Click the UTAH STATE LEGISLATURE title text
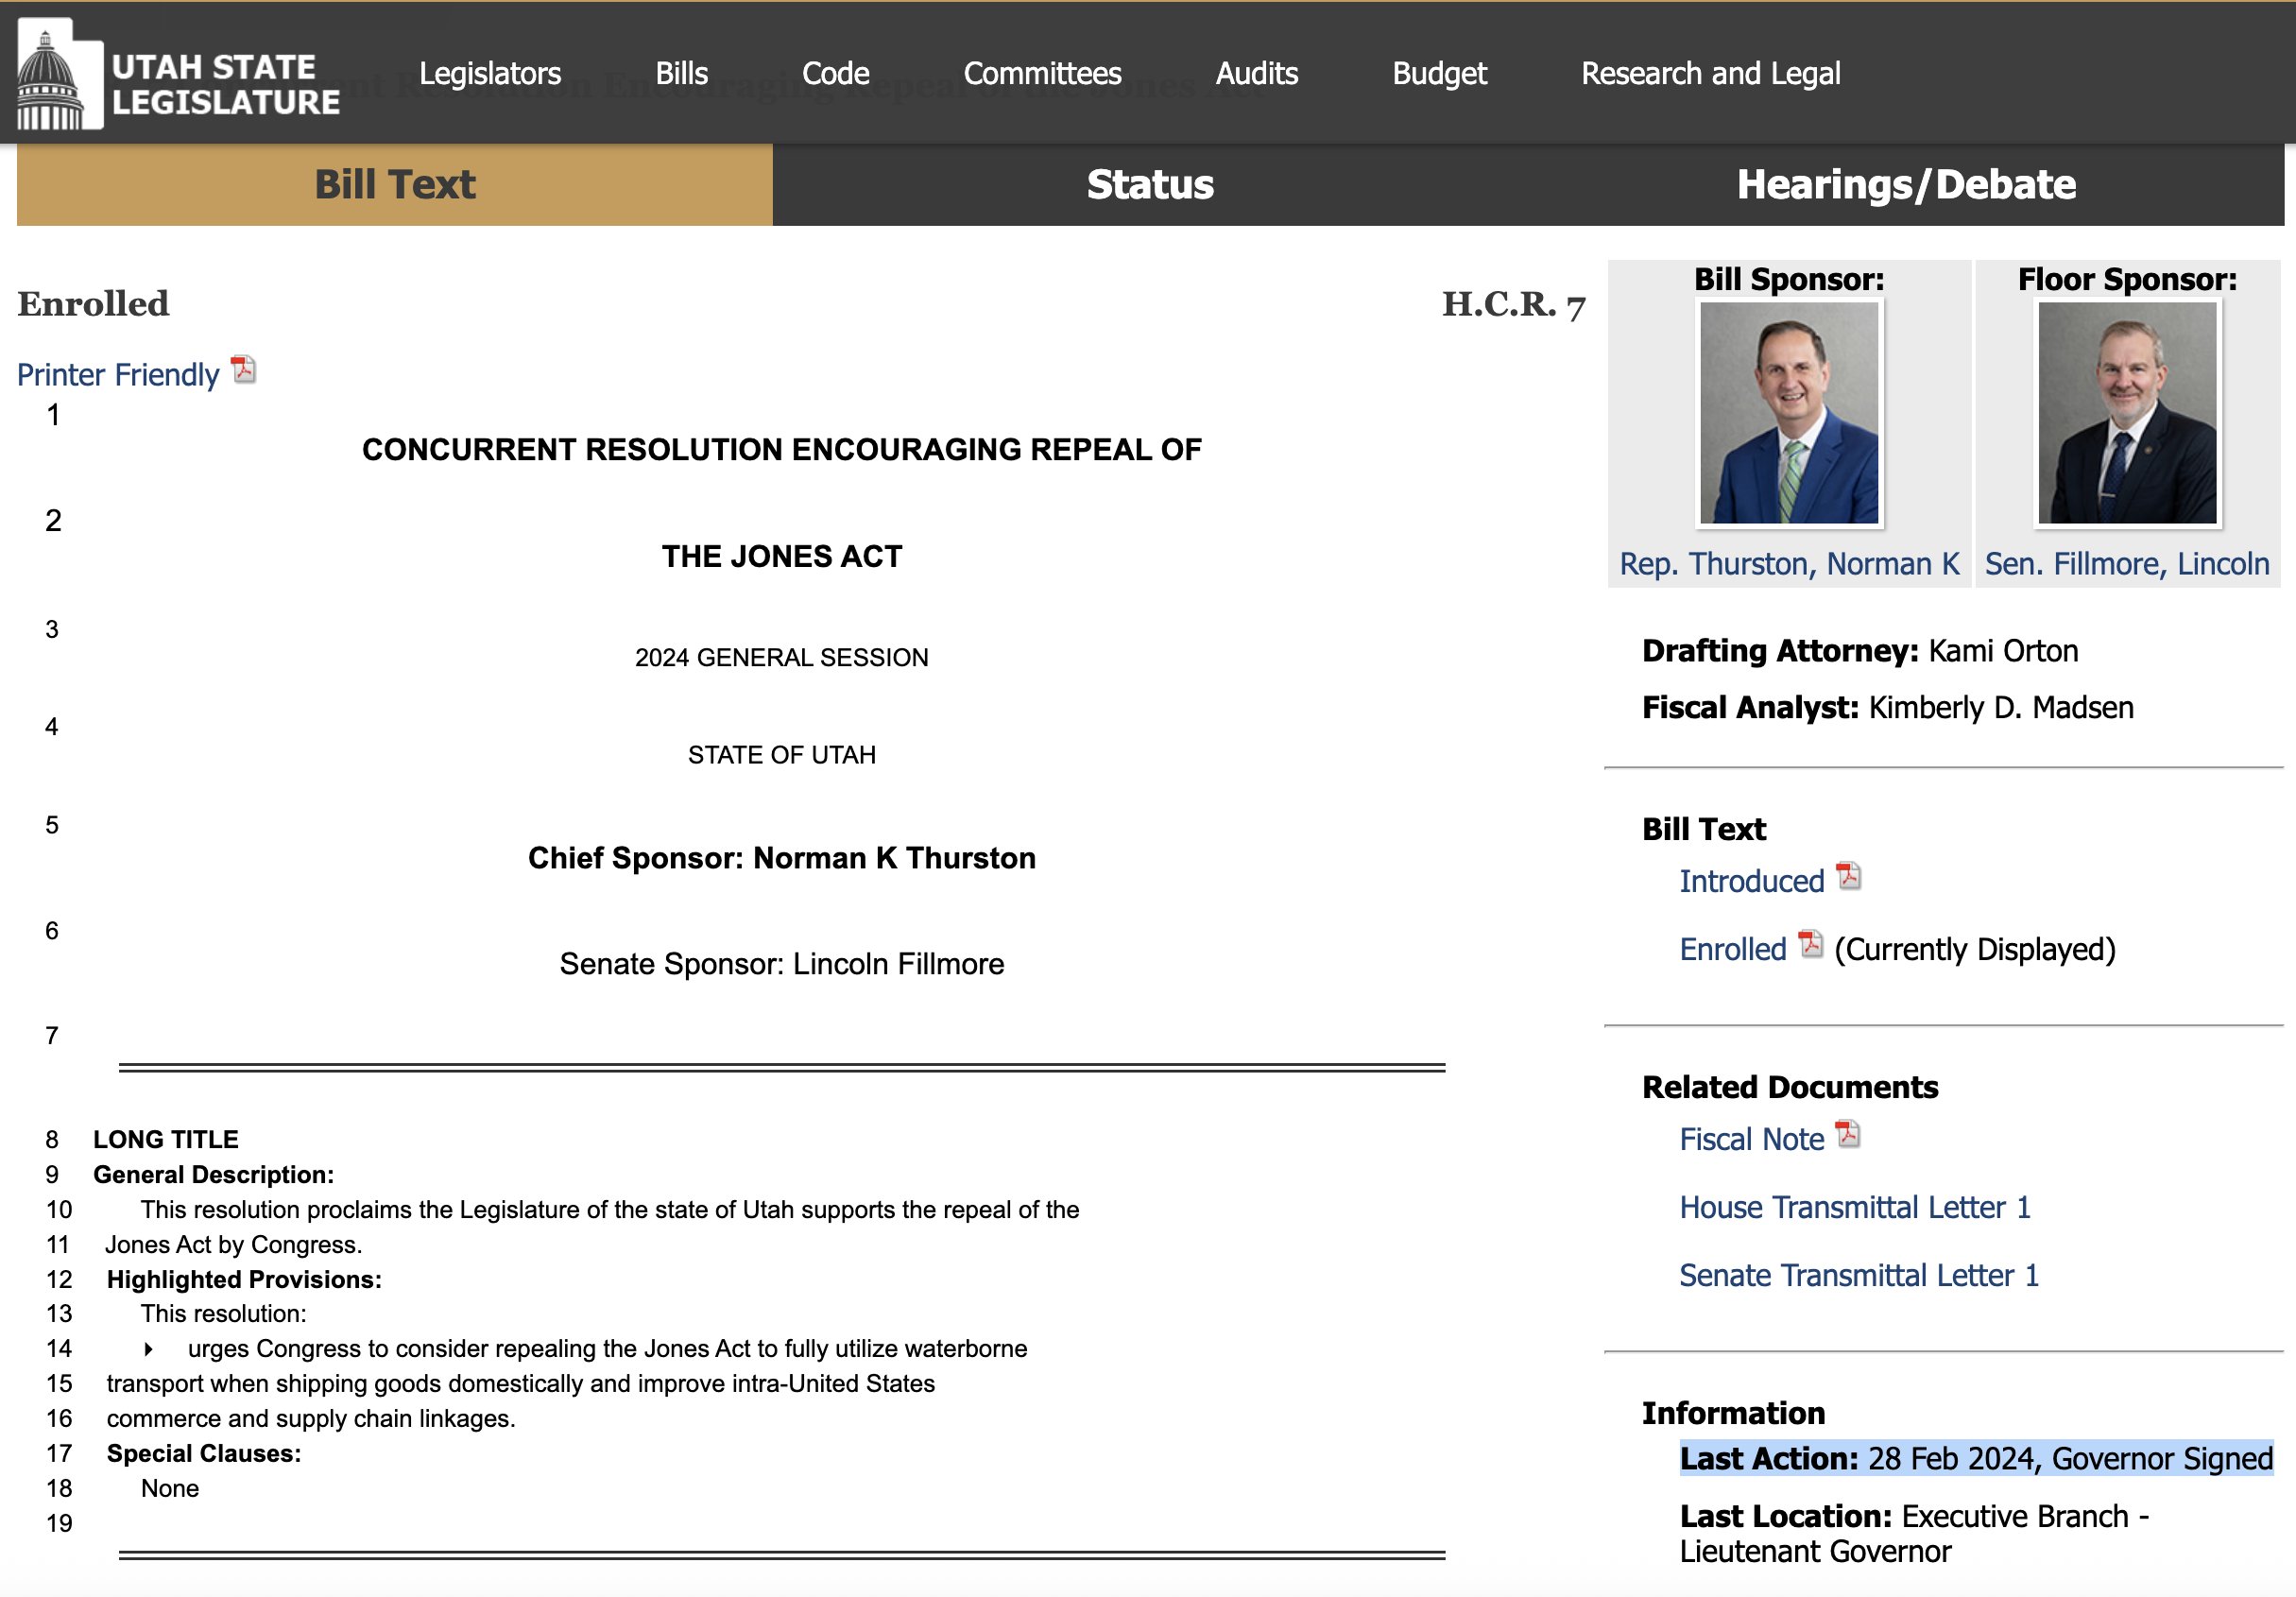Image resolution: width=2296 pixels, height=1597 pixels. coord(226,84)
